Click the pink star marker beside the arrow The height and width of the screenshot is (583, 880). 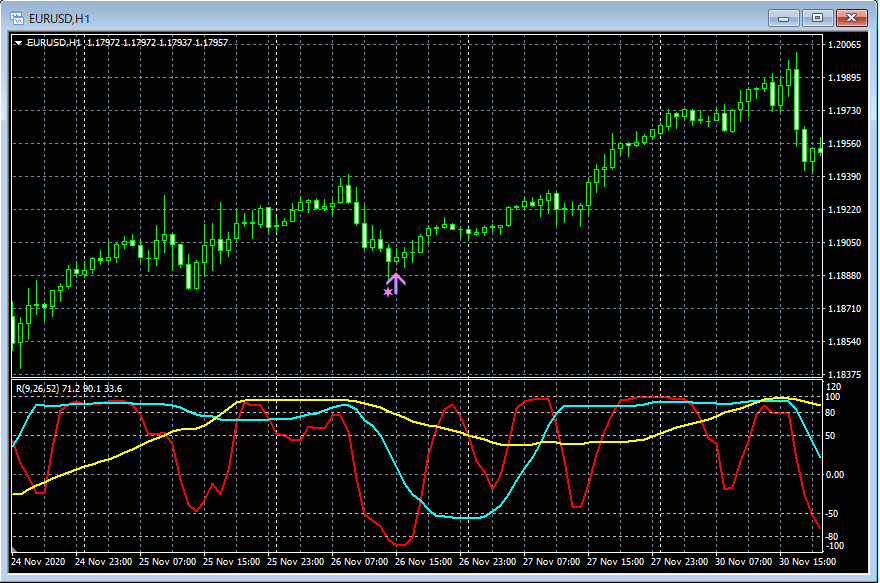388,292
